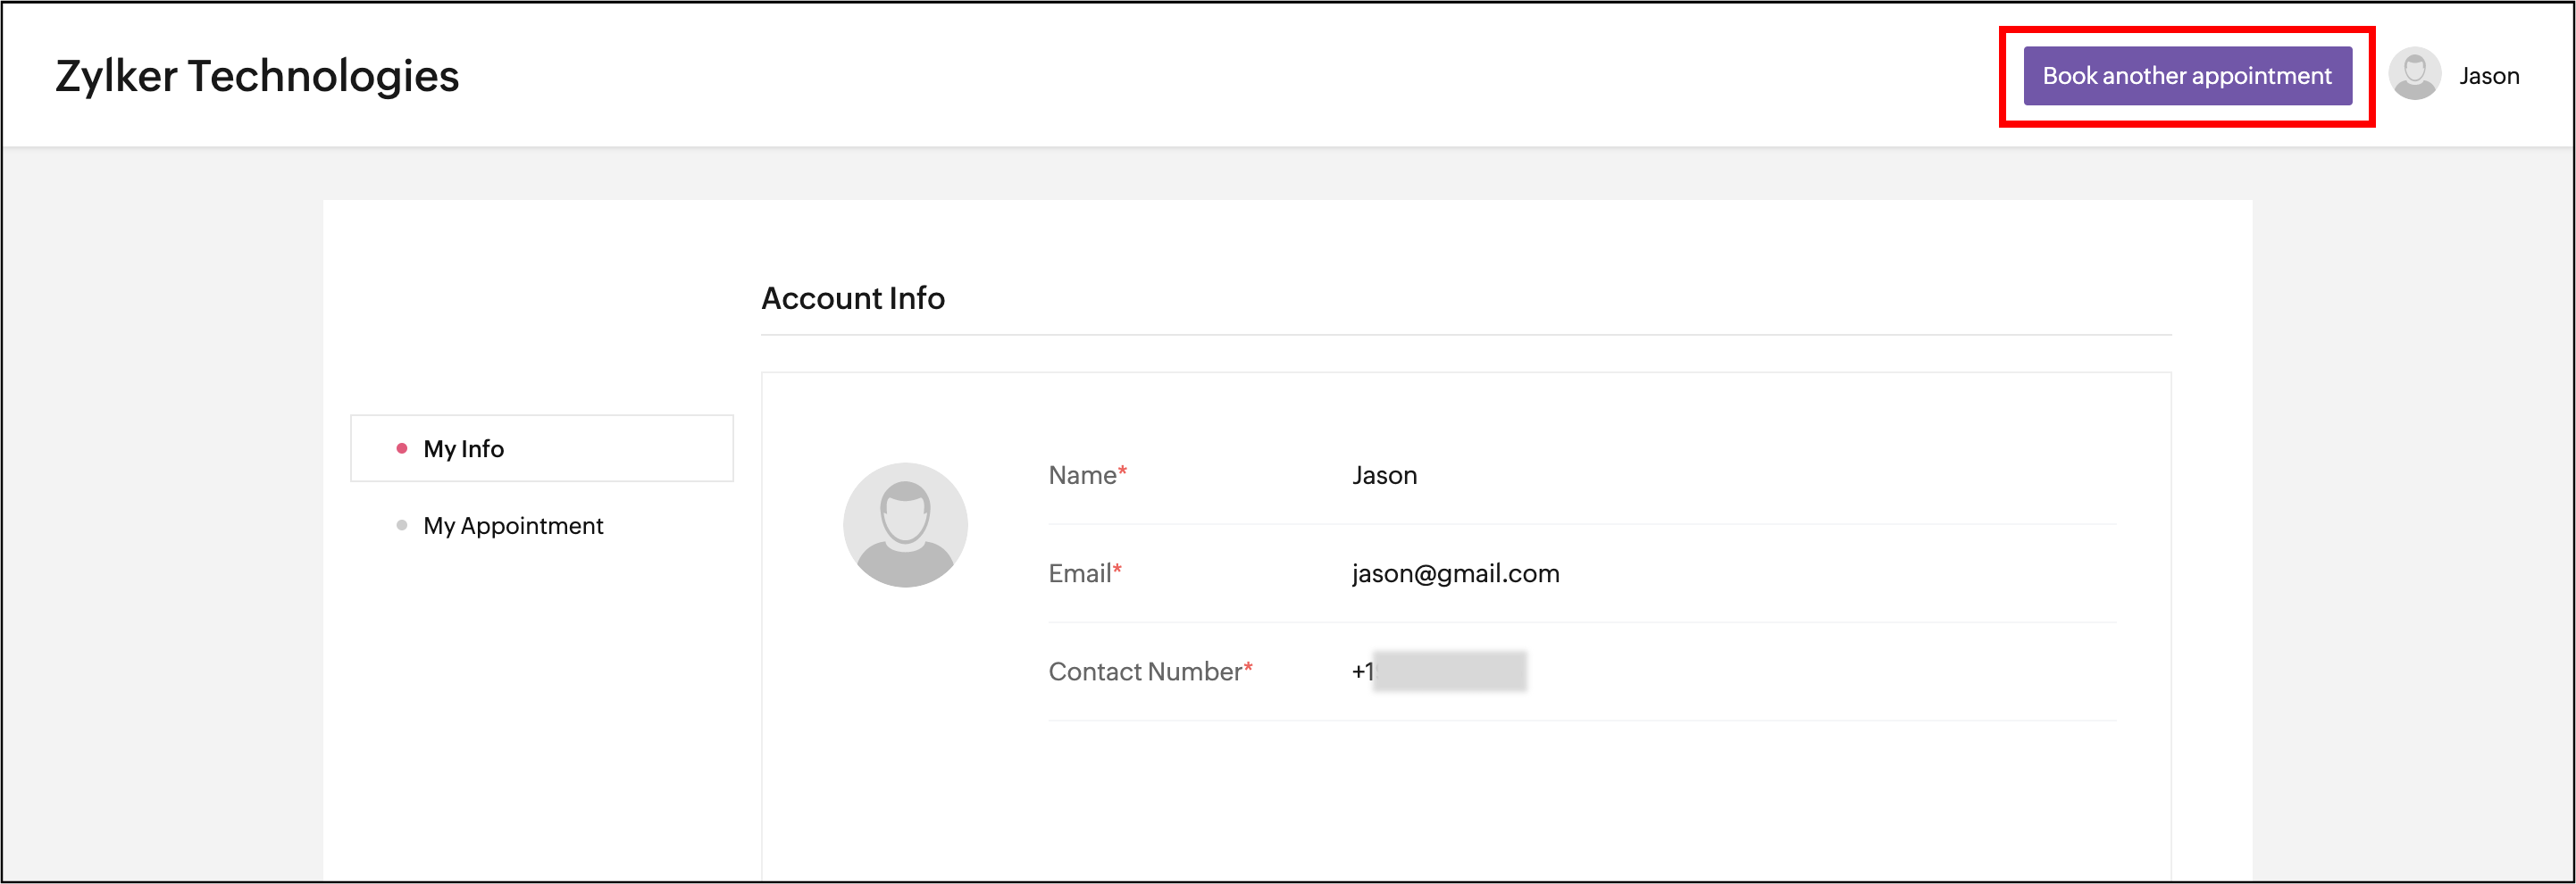Screen dimensions: 2576x884
Task: Click the red asterisk beside Name
Action: pyautogui.click(x=1122, y=470)
